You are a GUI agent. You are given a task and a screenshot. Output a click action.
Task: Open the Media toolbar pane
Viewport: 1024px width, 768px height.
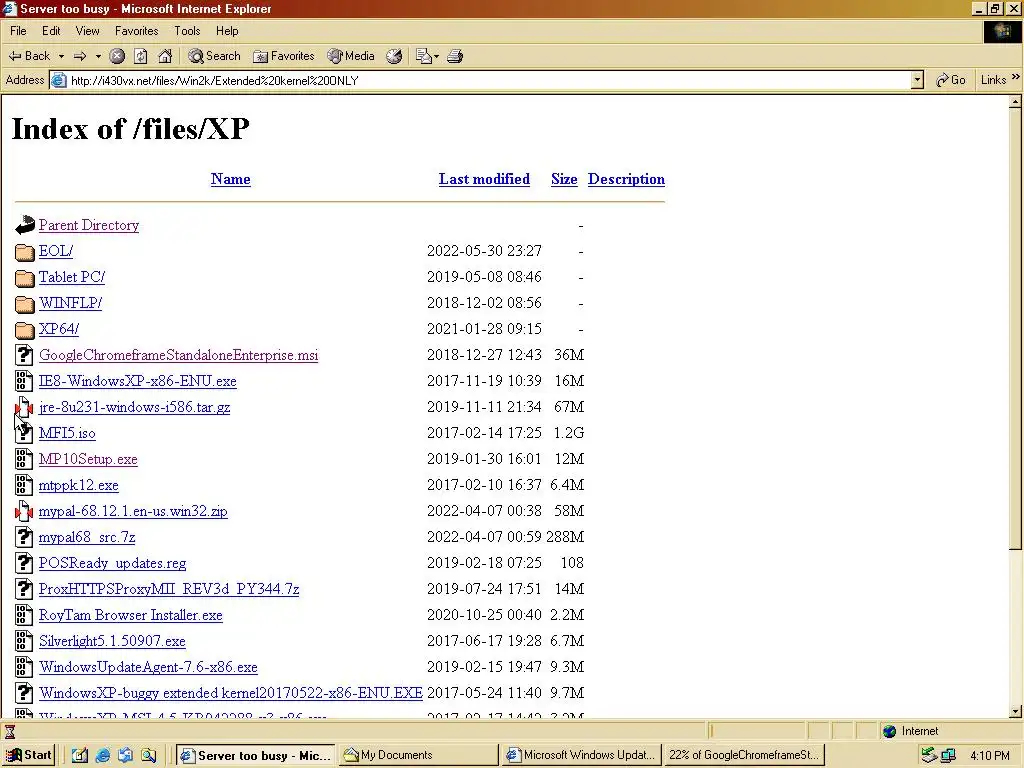click(x=351, y=56)
